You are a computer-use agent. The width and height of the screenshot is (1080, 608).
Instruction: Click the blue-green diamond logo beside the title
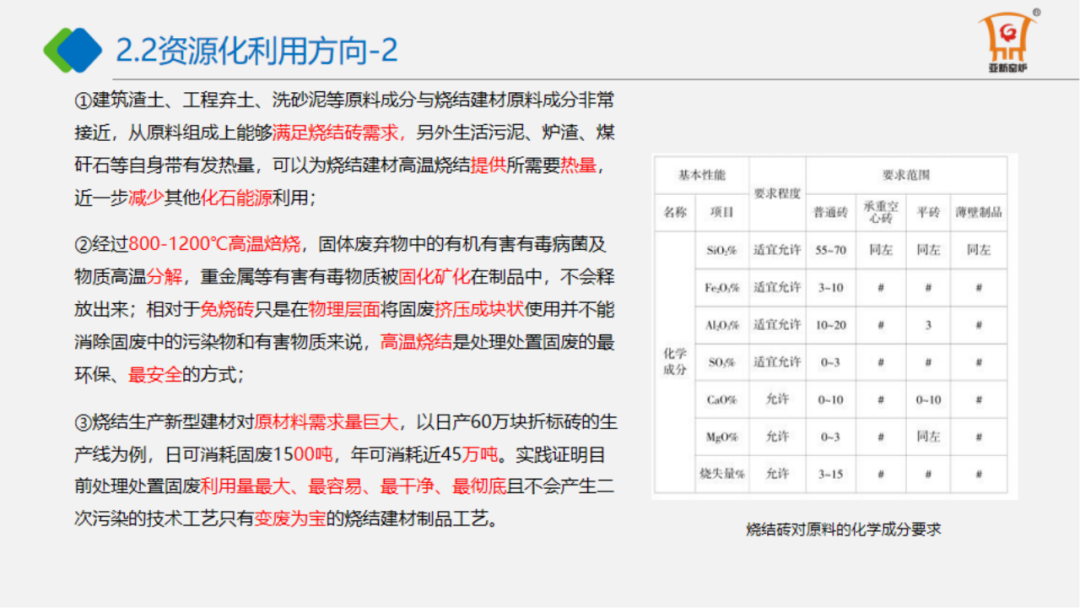72,50
